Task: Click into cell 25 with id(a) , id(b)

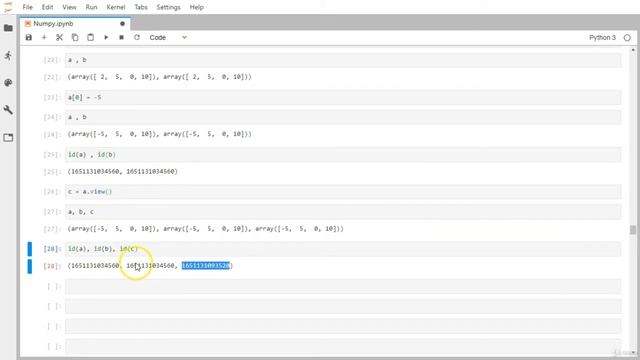Action: 343,155
